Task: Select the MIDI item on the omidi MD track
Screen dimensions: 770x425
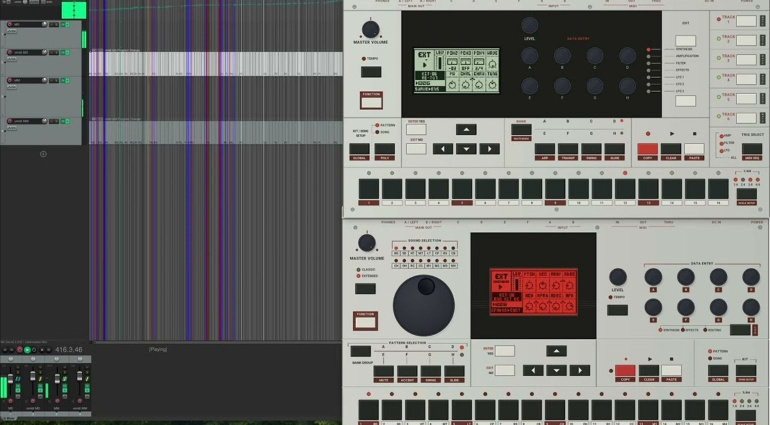Action: (x=216, y=64)
